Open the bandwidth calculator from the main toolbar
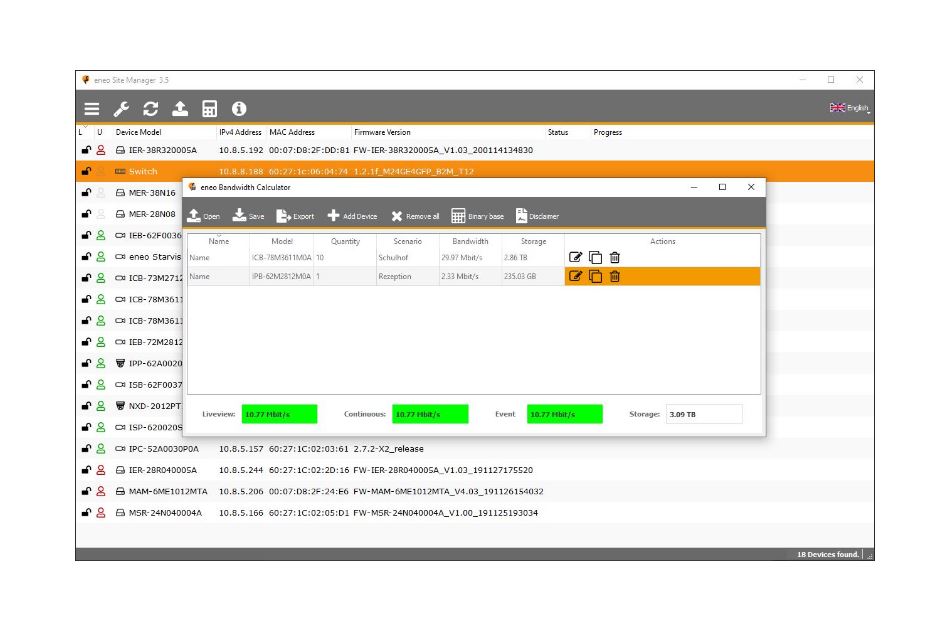950x630 pixels. pos(210,109)
